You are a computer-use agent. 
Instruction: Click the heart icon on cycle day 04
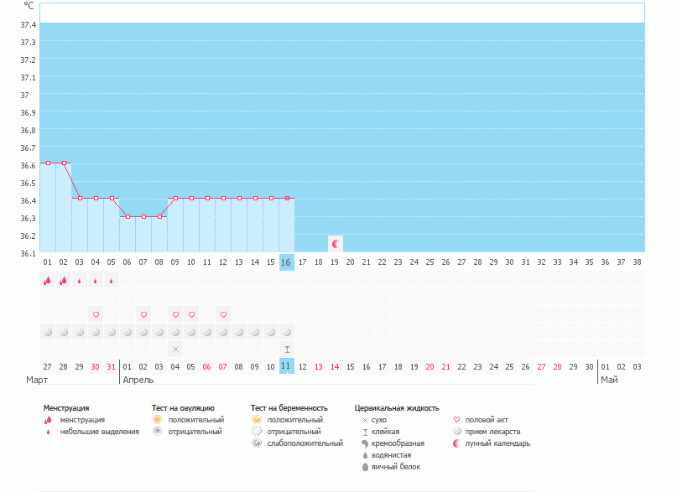95,314
